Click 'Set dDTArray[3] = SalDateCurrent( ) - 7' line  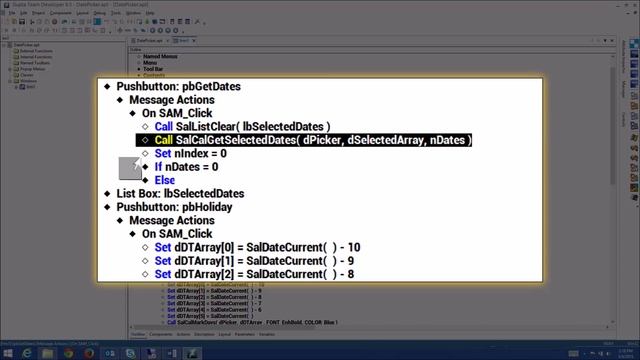(214, 303)
